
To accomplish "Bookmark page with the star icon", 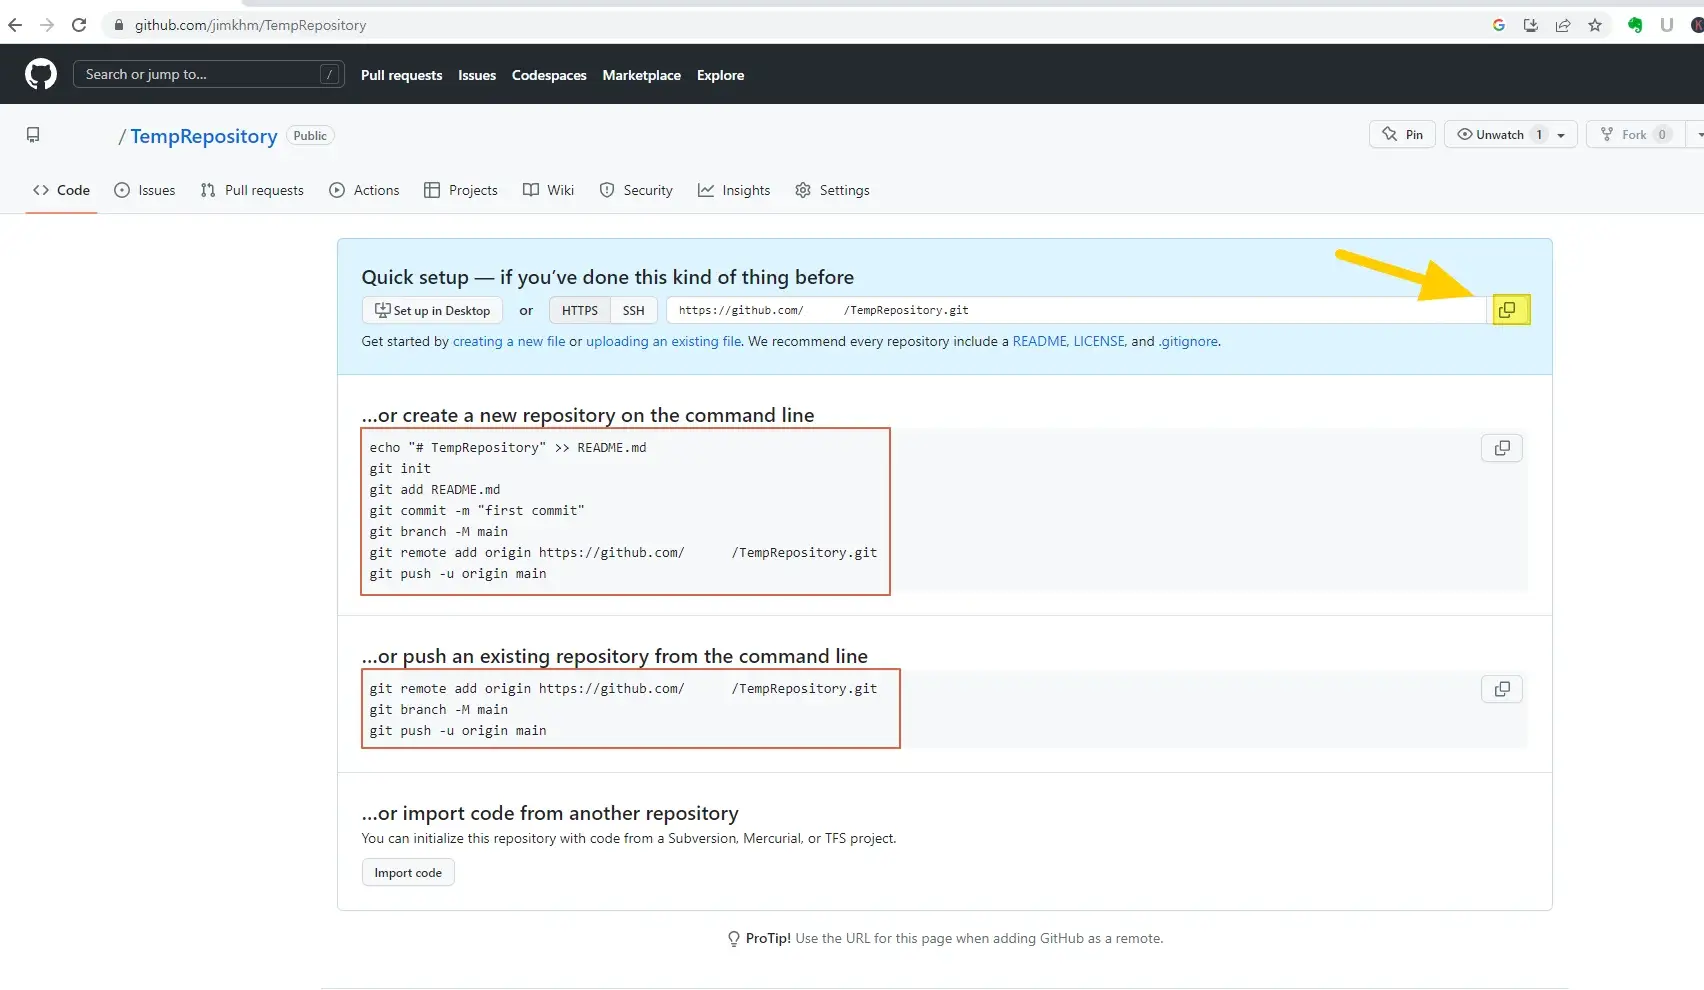I will pyautogui.click(x=1595, y=25).
